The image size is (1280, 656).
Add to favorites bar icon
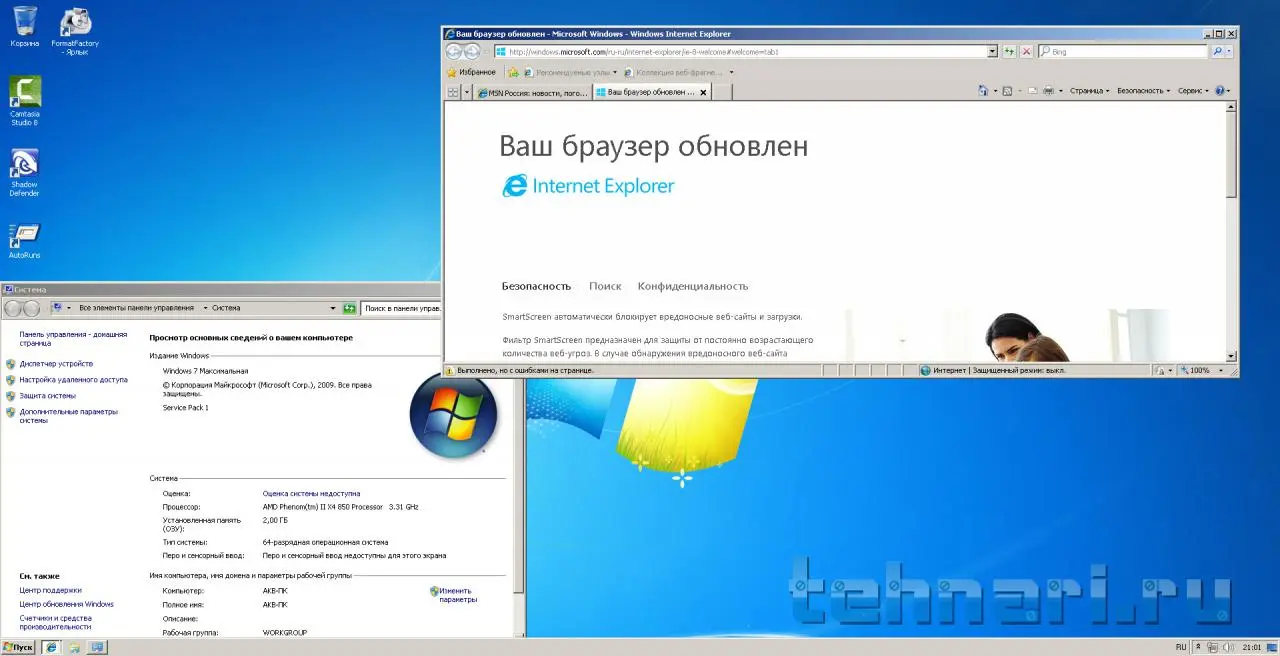click(513, 72)
